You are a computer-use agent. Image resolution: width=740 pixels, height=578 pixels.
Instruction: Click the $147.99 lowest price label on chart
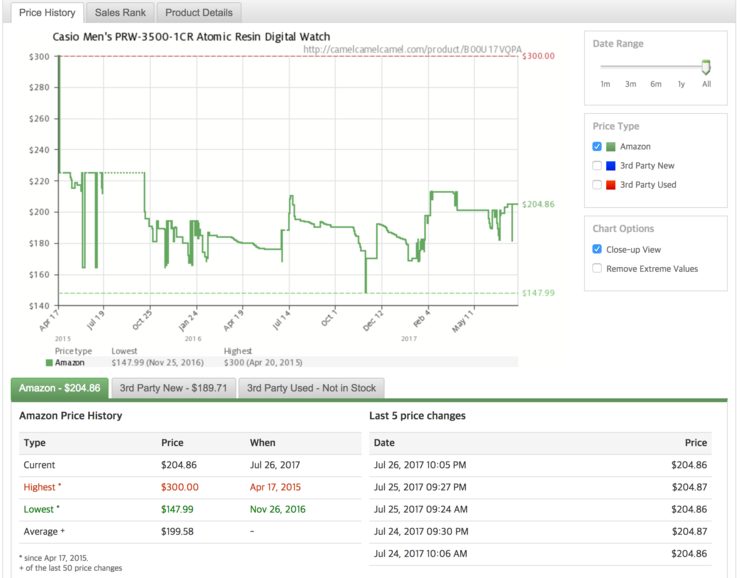click(538, 293)
